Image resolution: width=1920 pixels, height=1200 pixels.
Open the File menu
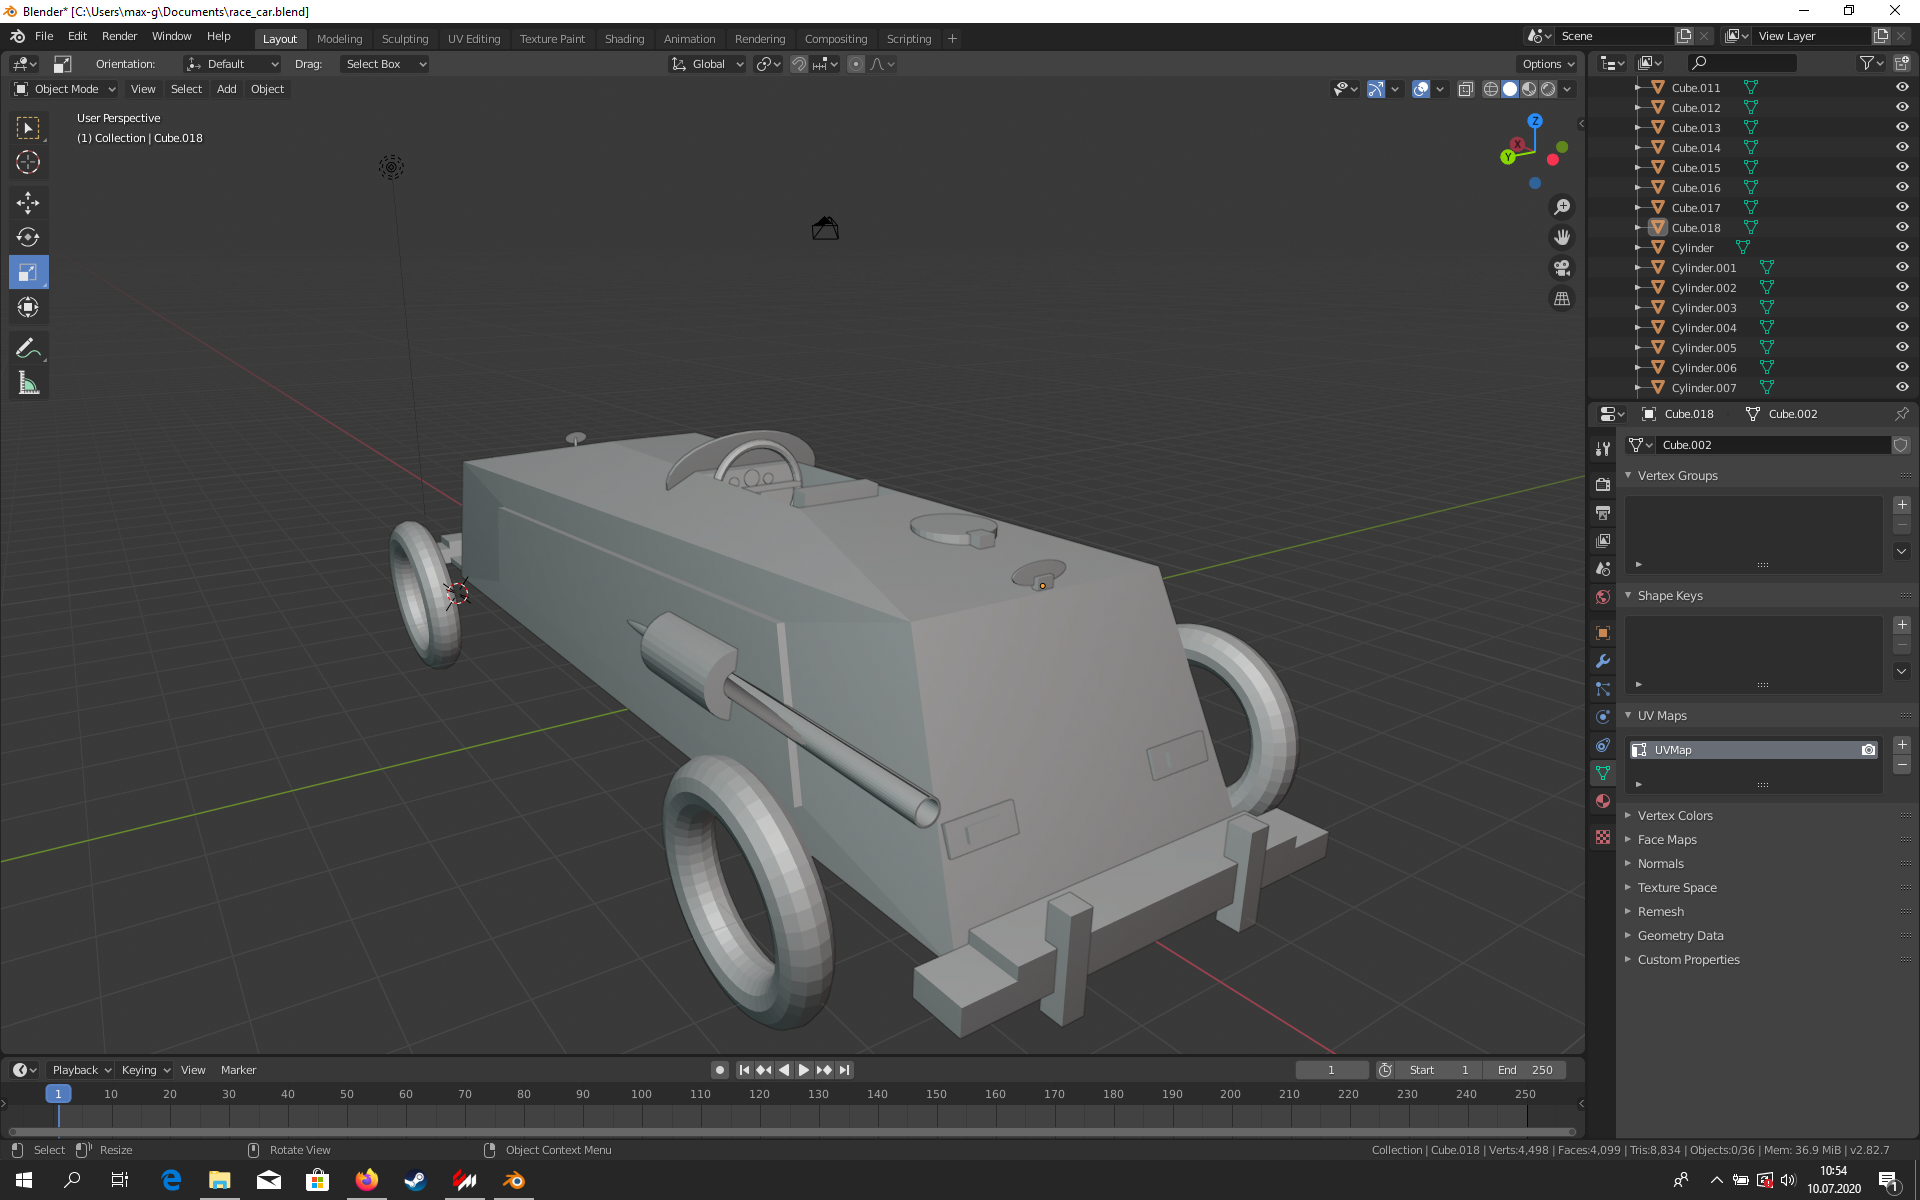pos(44,36)
